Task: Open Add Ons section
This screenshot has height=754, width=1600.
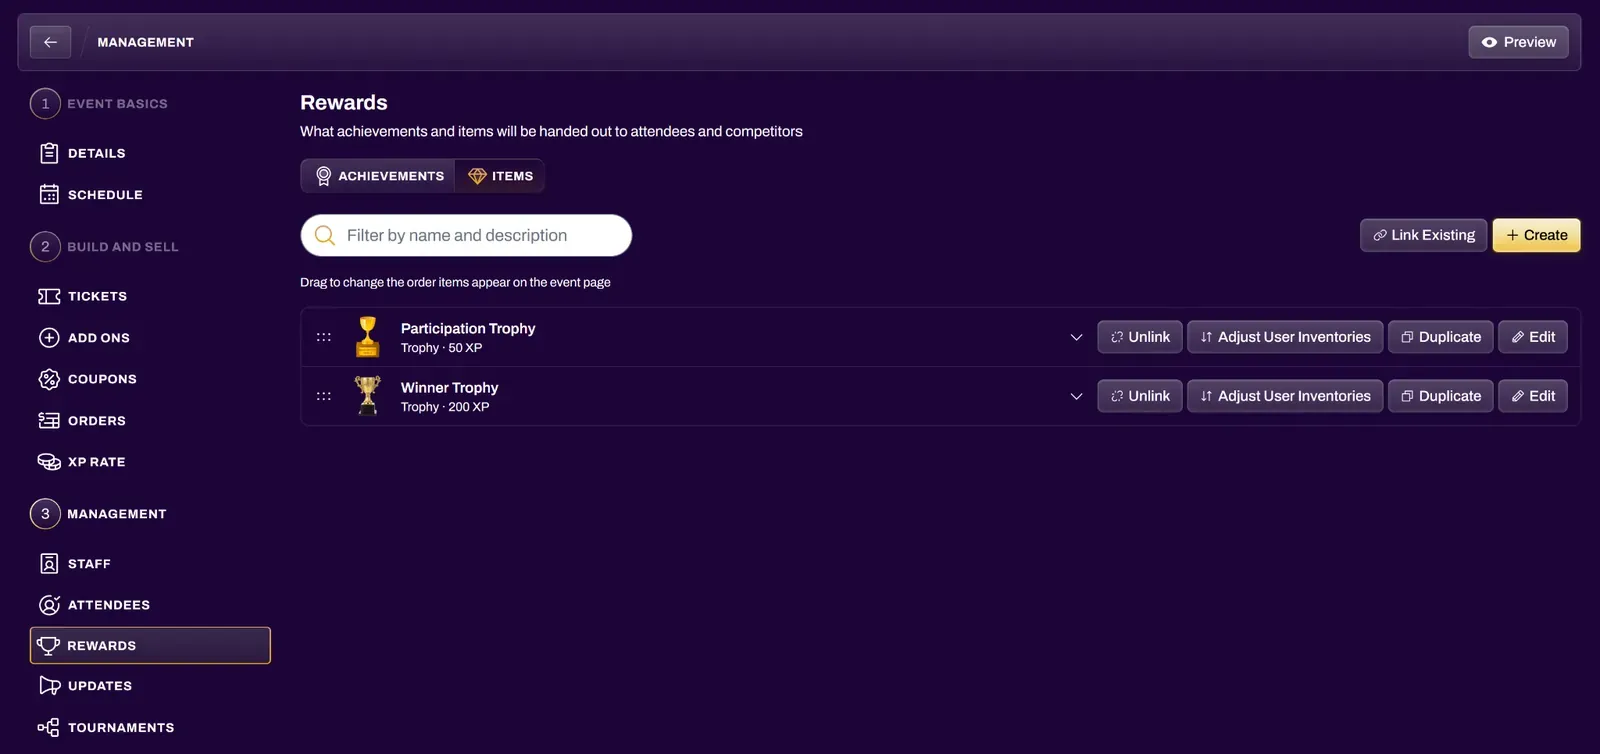Action: point(85,338)
